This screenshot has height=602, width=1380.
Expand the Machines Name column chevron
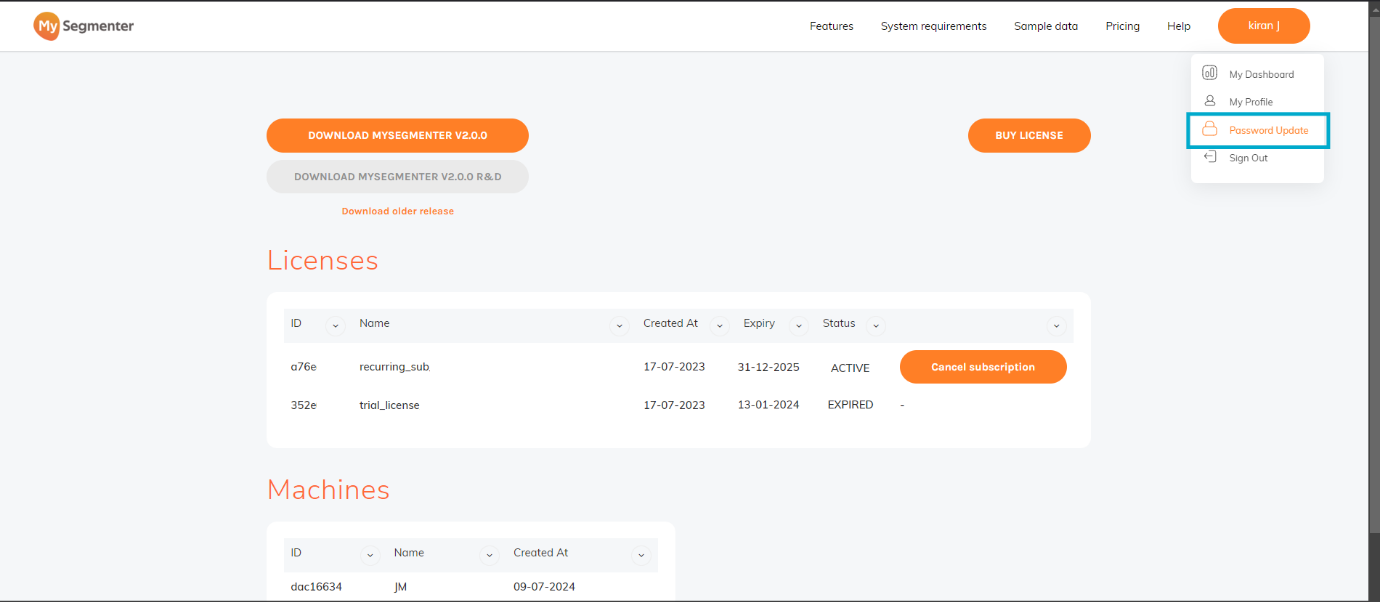coord(490,555)
